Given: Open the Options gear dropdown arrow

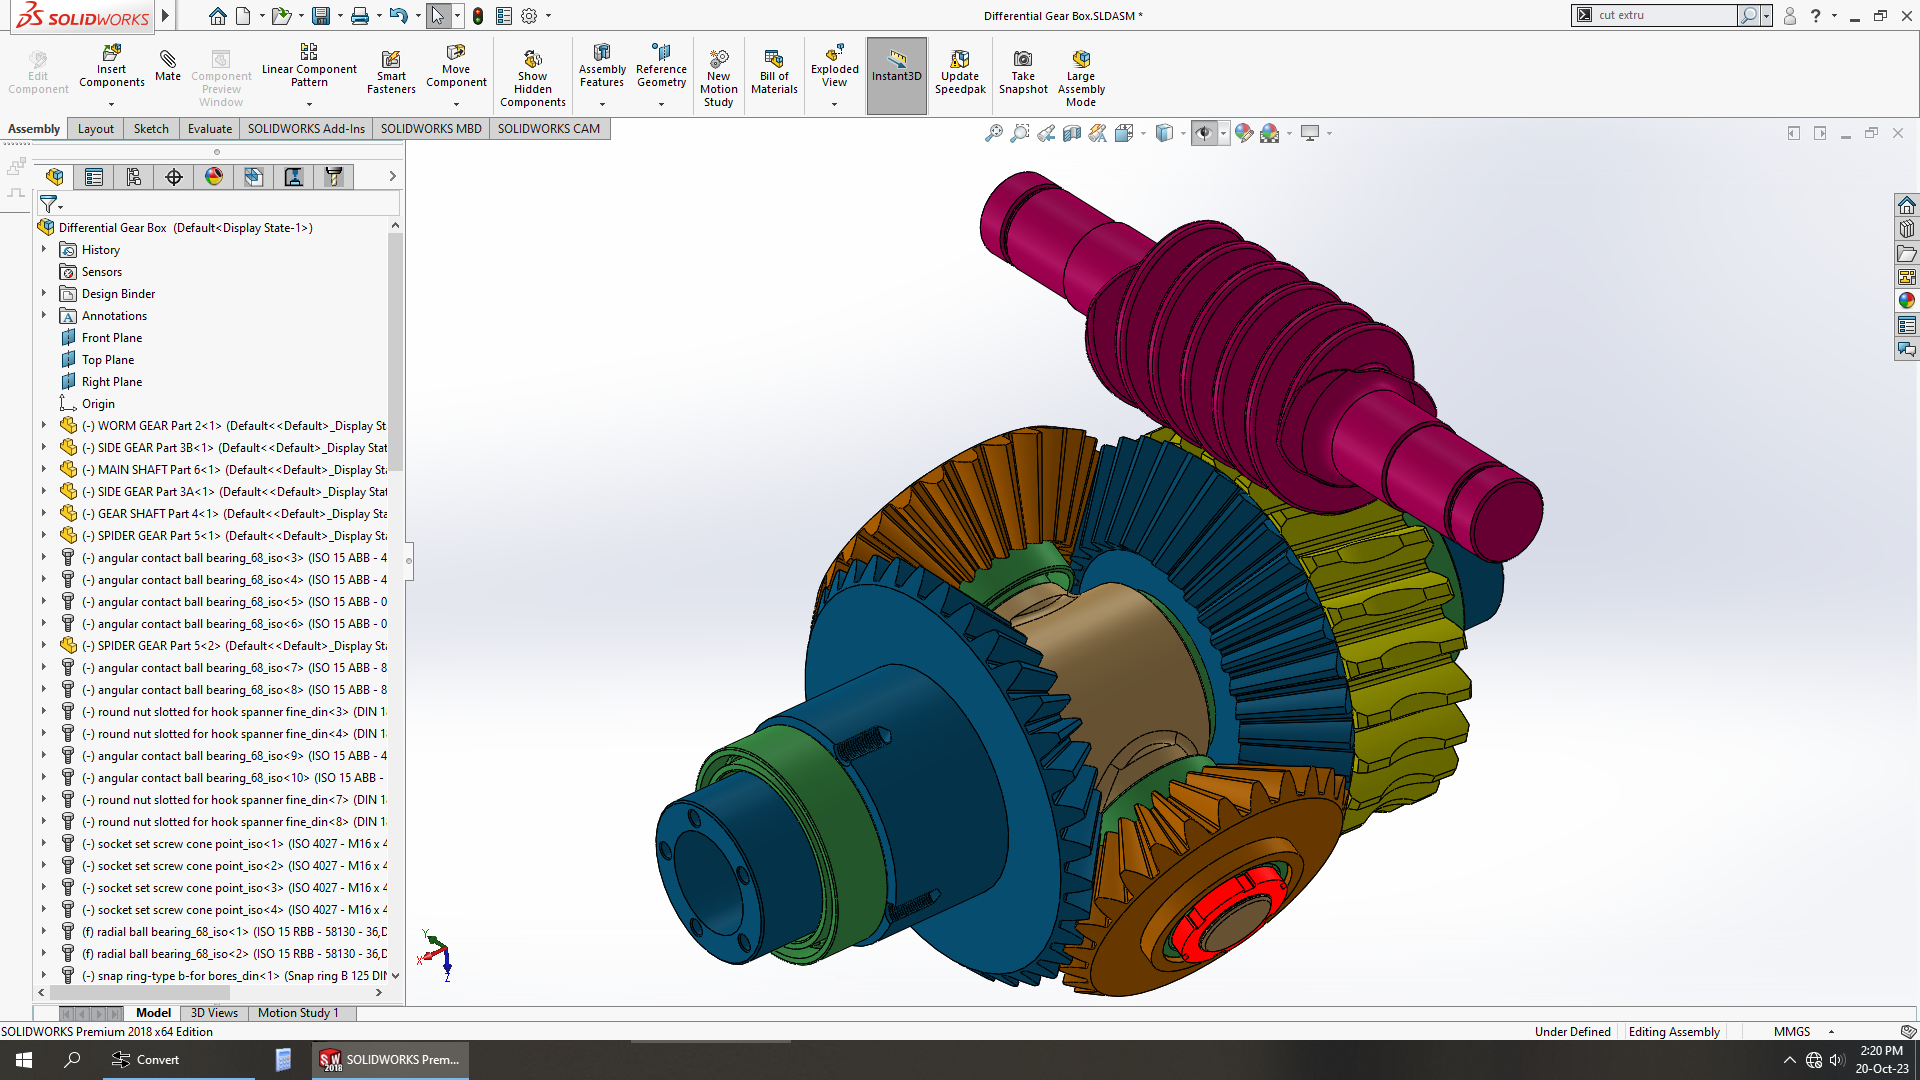Looking at the screenshot, I should 548,16.
